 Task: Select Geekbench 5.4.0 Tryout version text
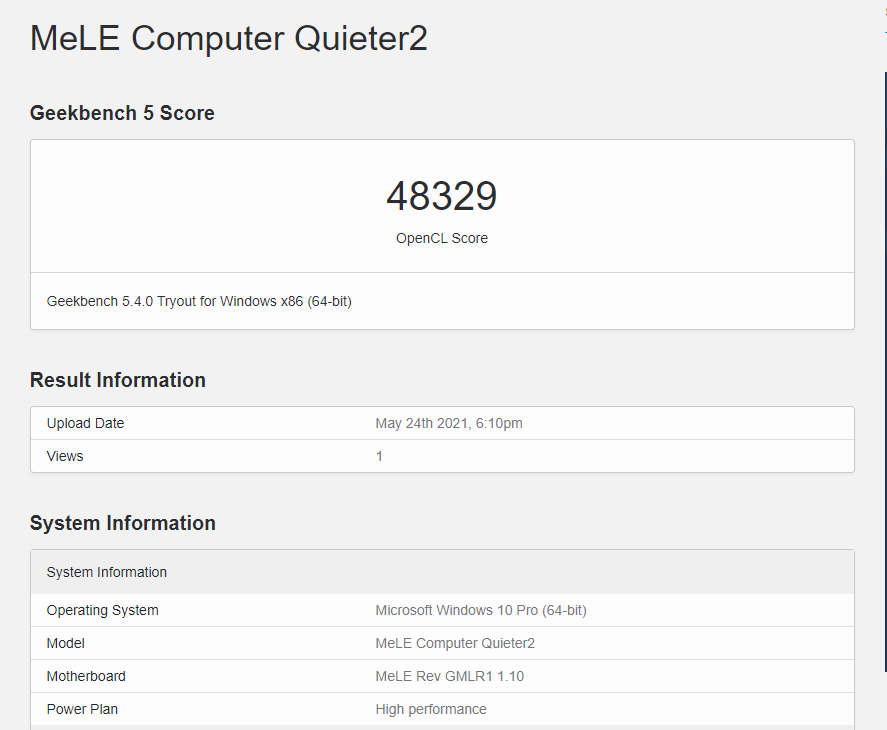[199, 301]
